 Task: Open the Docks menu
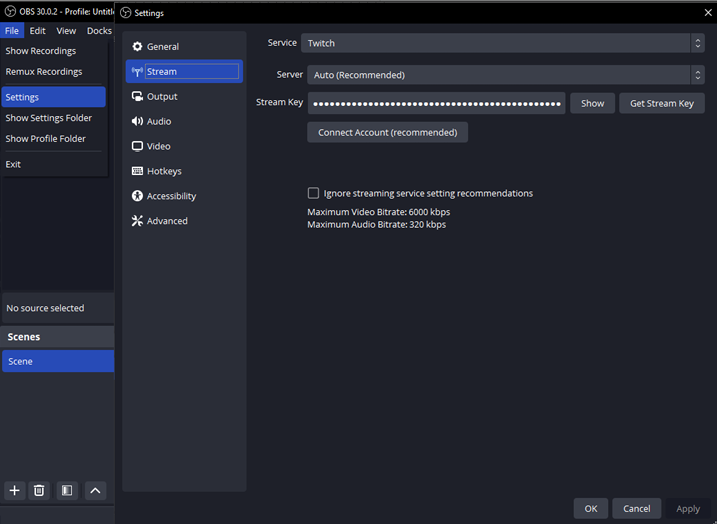coord(99,31)
